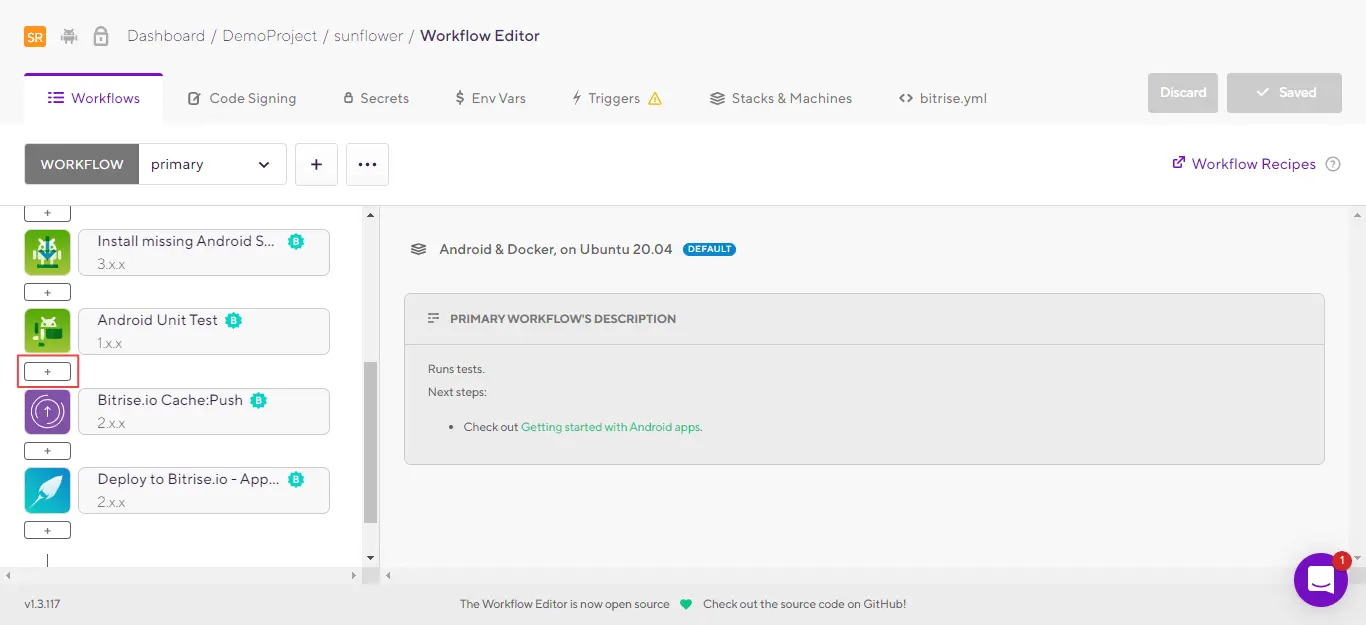Image resolution: width=1366 pixels, height=625 pixels.
Task: Click the orange SR app avatar icon
Action: coord(35,37)
